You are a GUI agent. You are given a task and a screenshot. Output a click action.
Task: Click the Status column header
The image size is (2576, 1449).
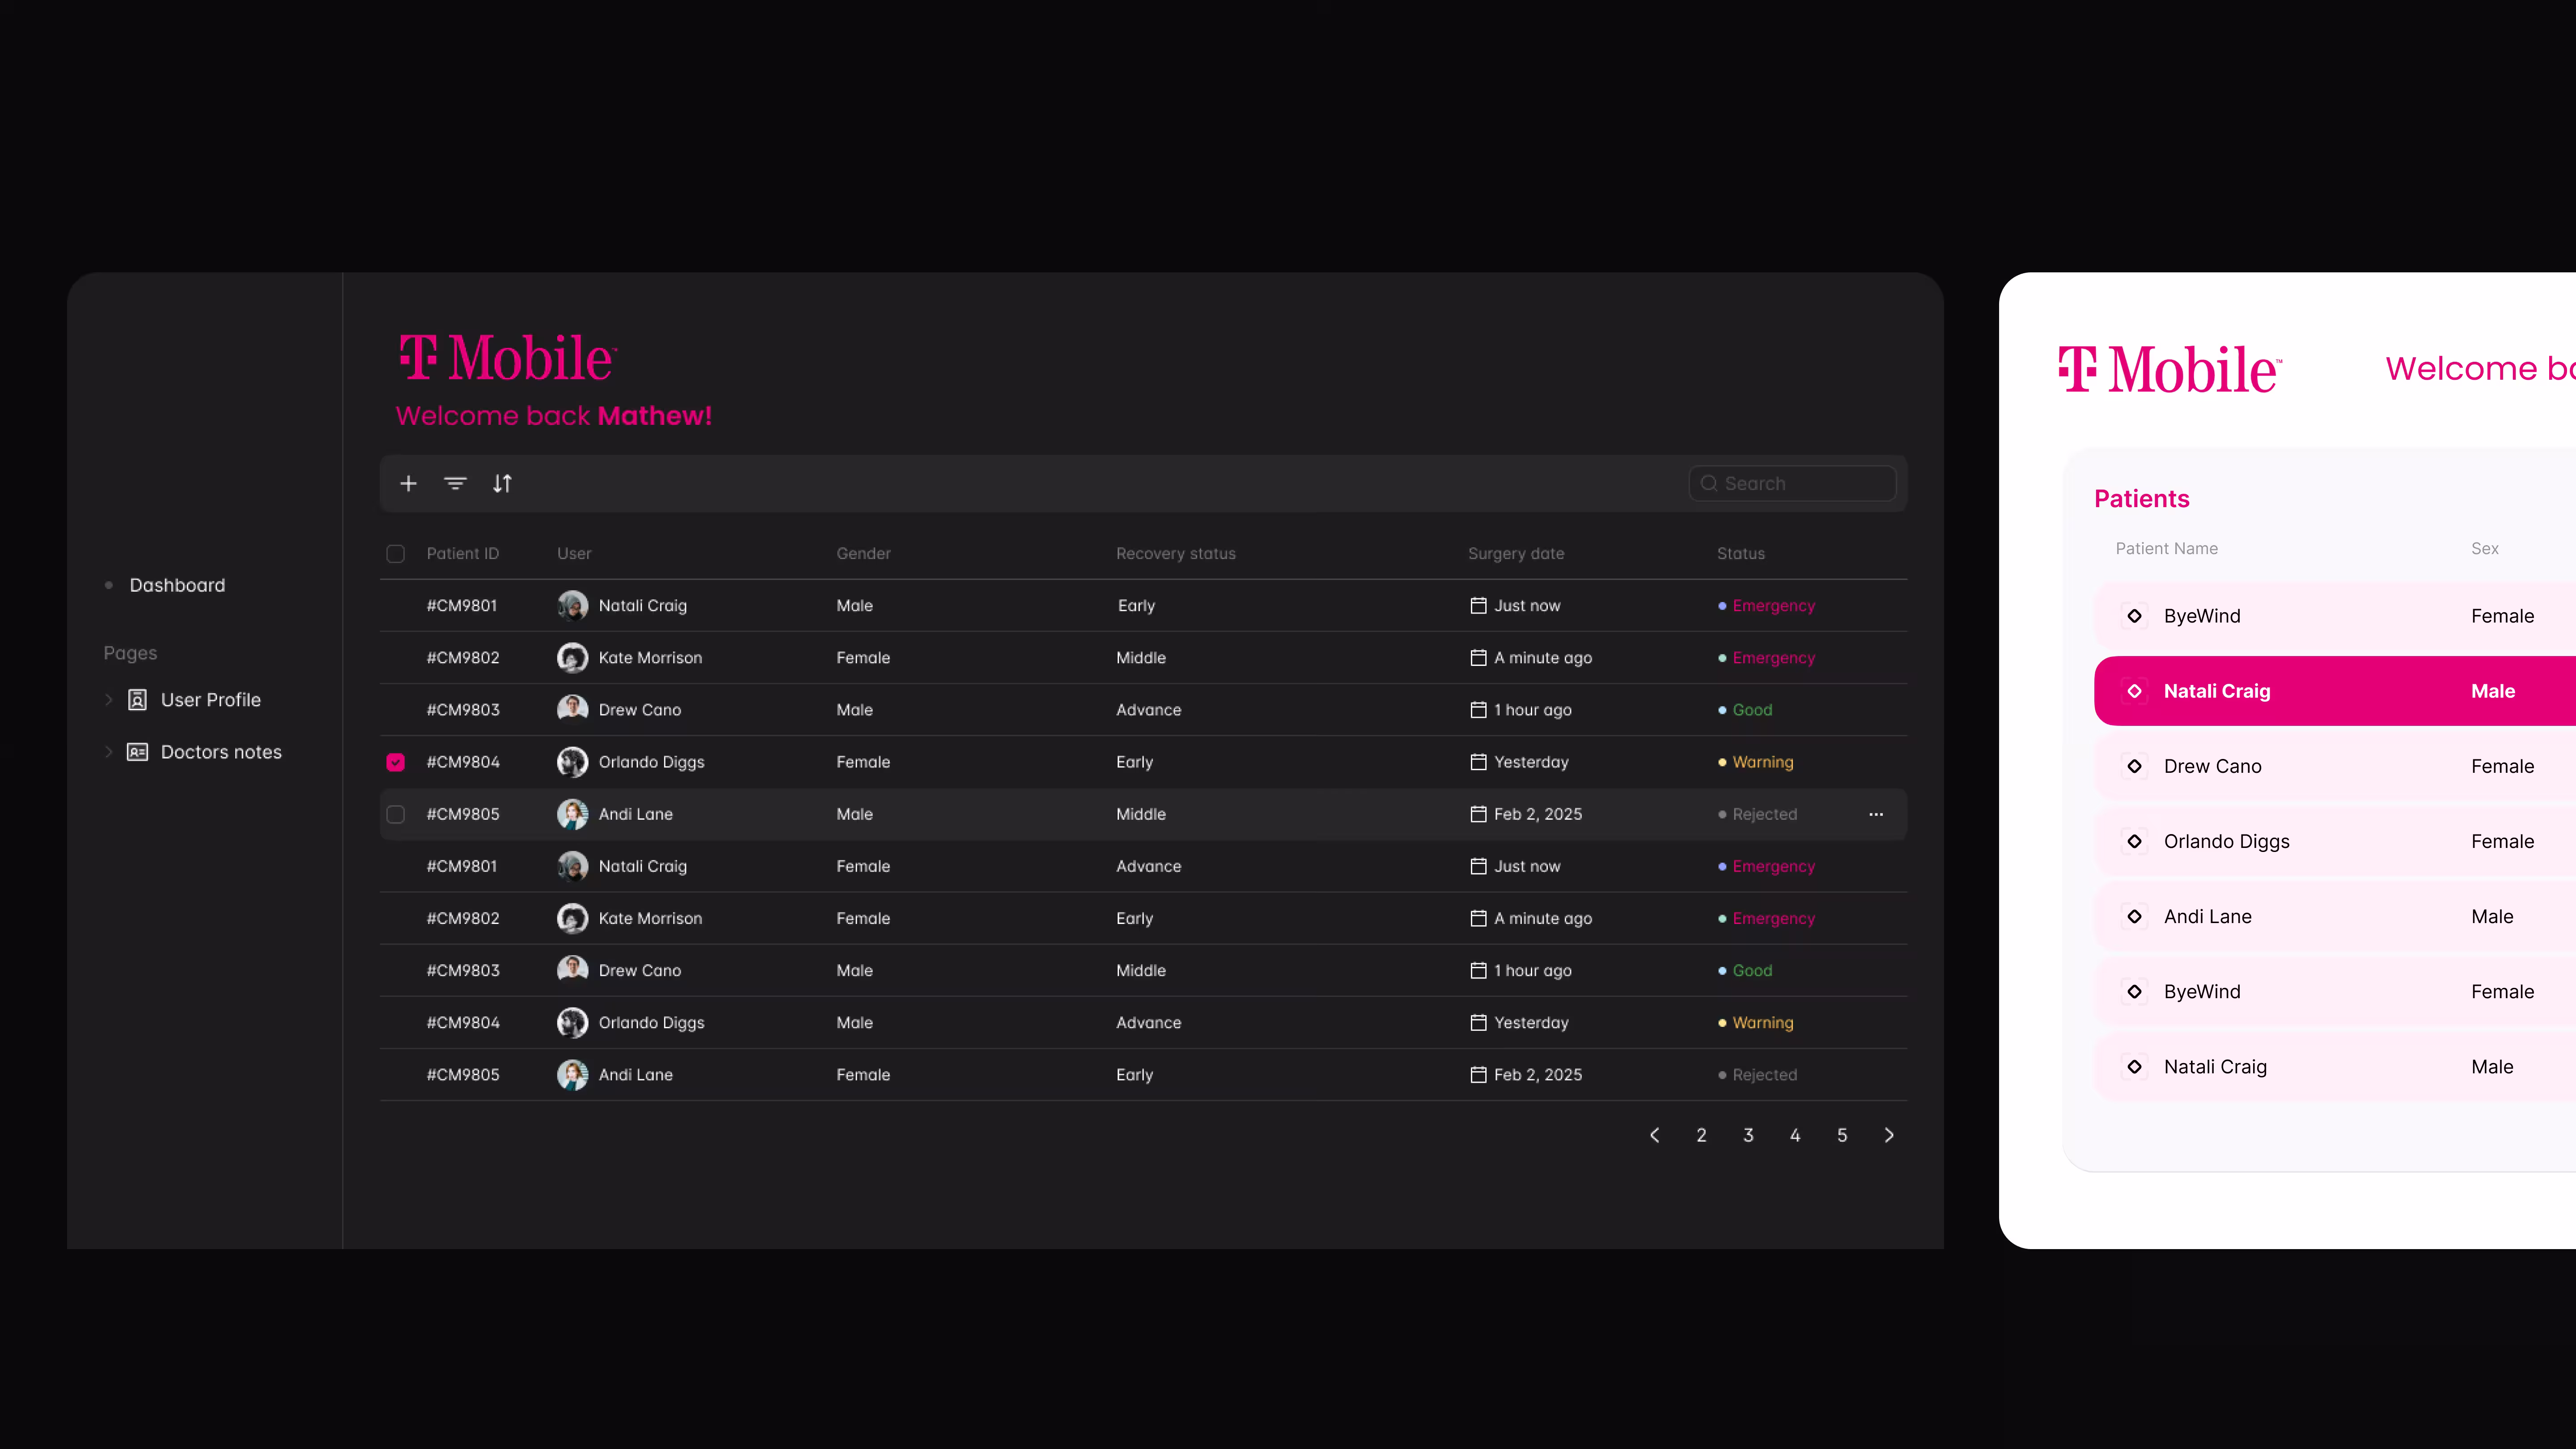[1740, 554]
